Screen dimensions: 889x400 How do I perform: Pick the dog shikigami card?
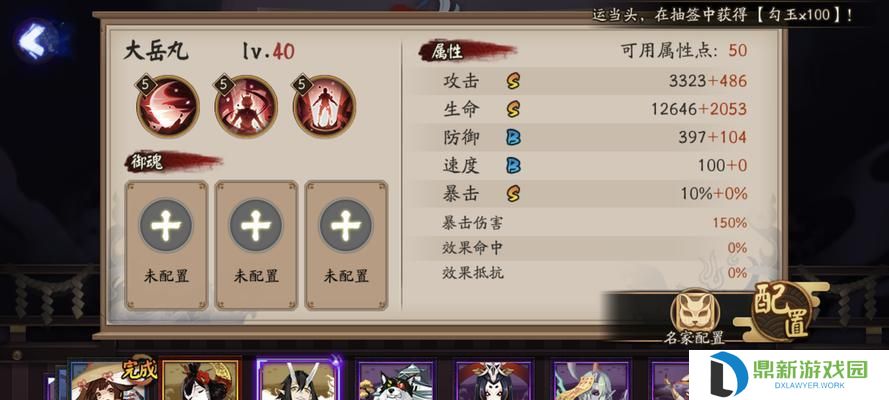[396, 380]
